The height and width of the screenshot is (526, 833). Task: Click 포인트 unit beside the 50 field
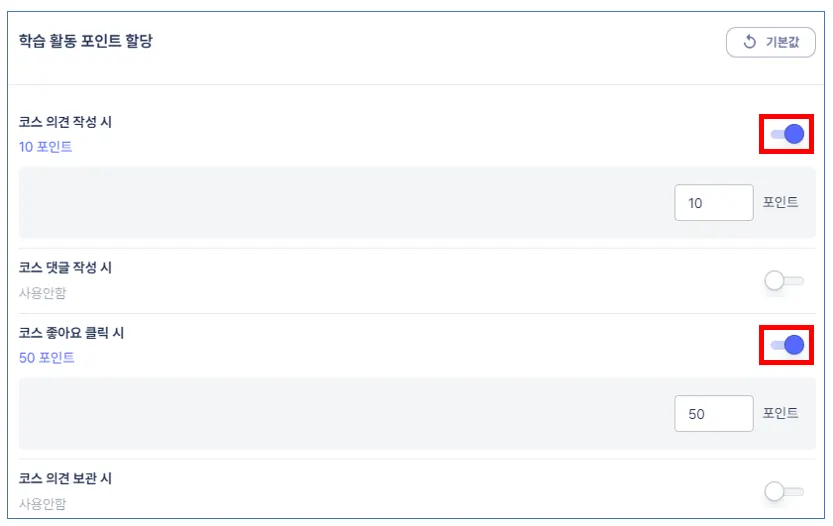[780, 413]
